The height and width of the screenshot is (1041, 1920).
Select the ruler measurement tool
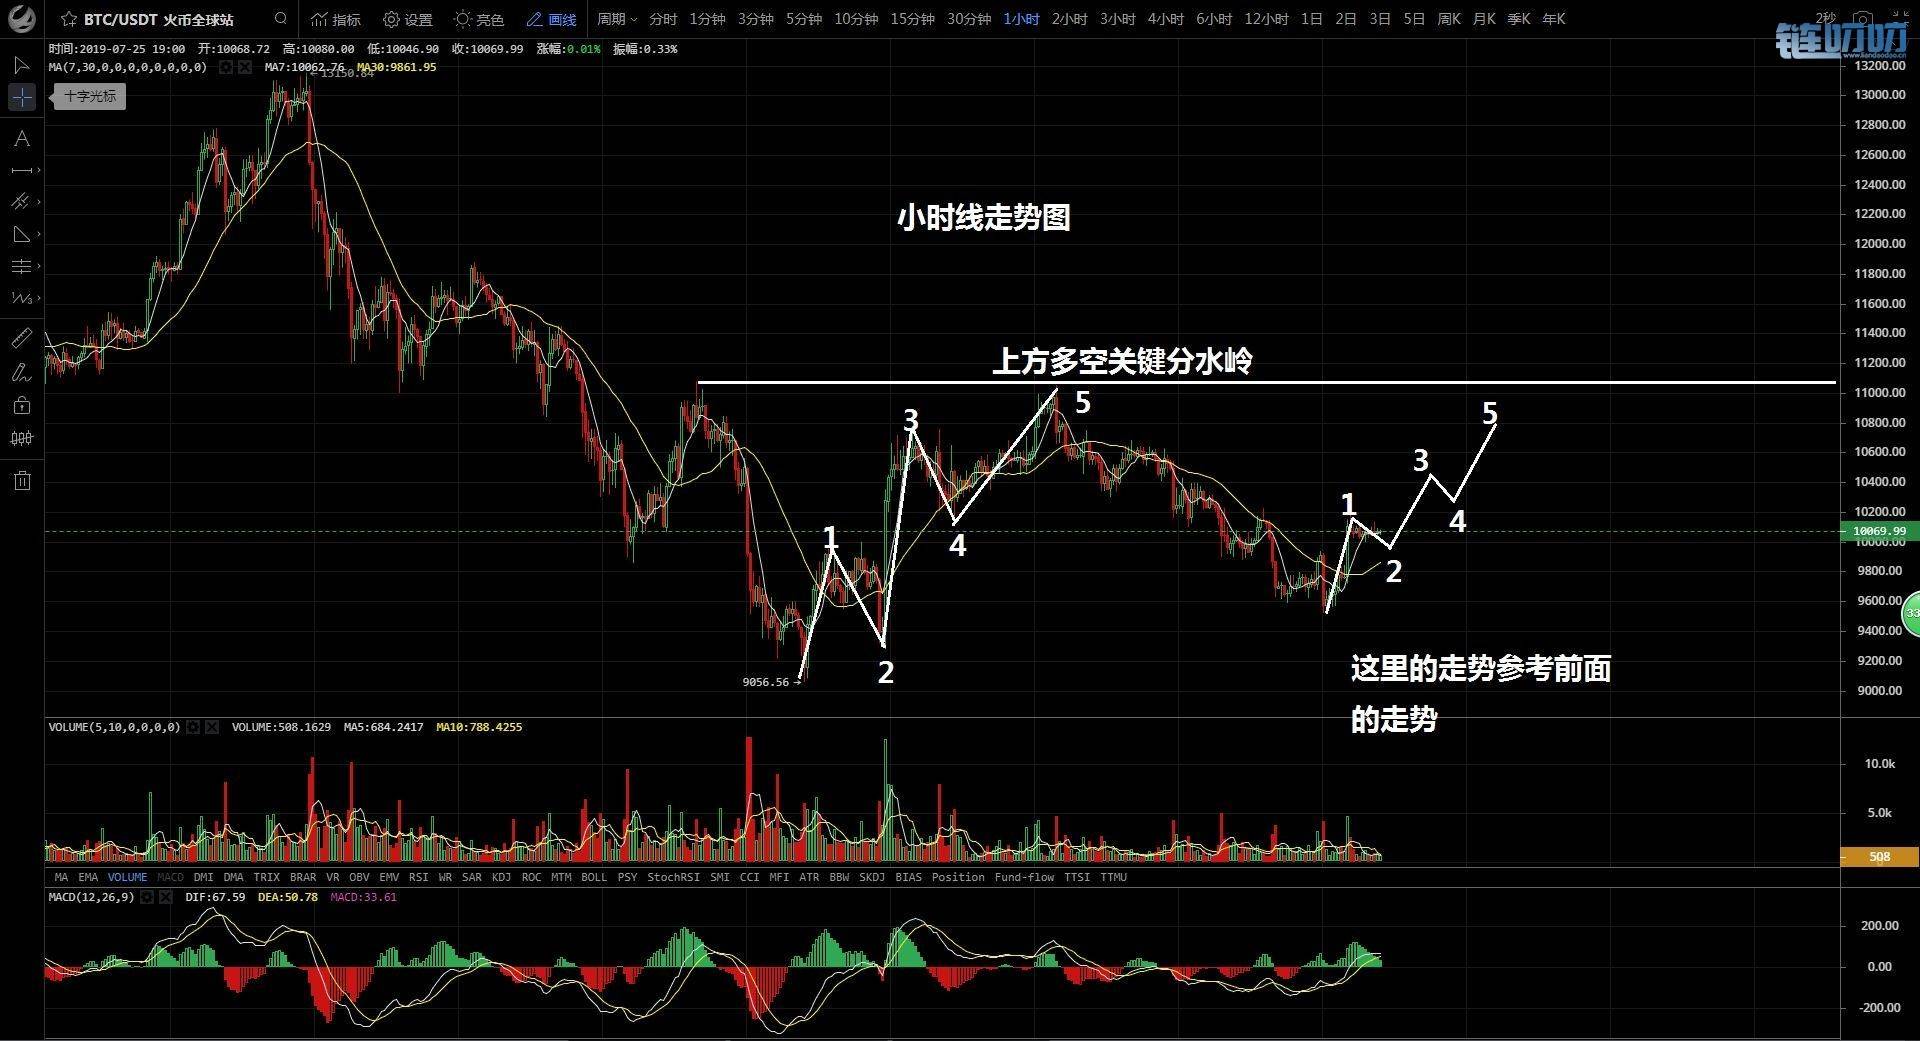(21, 339)
